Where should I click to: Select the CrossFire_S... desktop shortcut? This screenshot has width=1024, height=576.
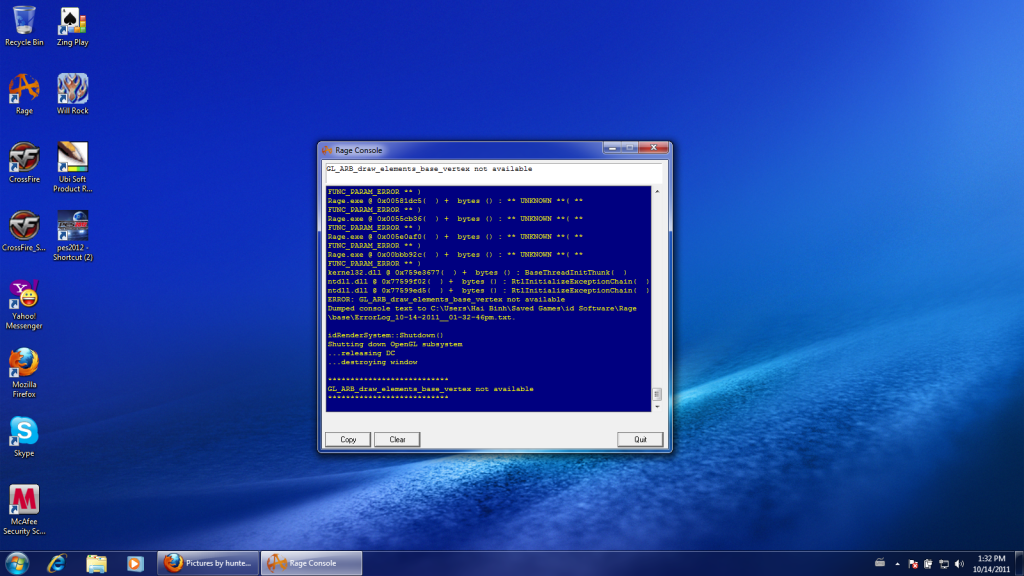pos(24,231)
